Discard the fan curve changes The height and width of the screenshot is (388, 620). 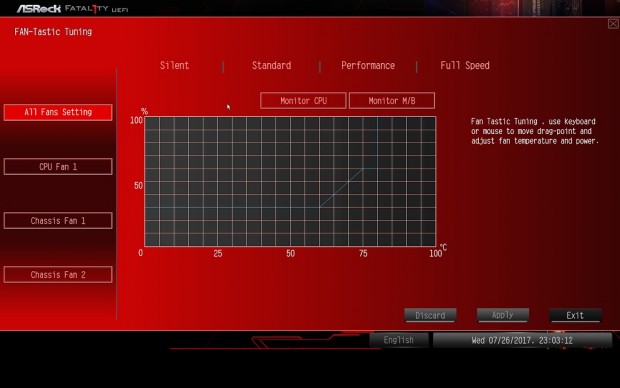[430, 315]
